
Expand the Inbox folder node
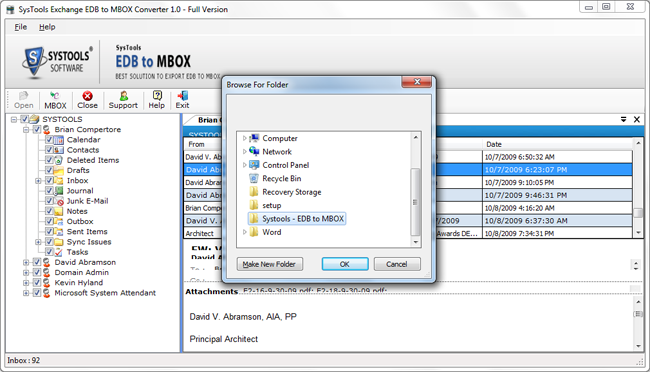pos(38,181)
